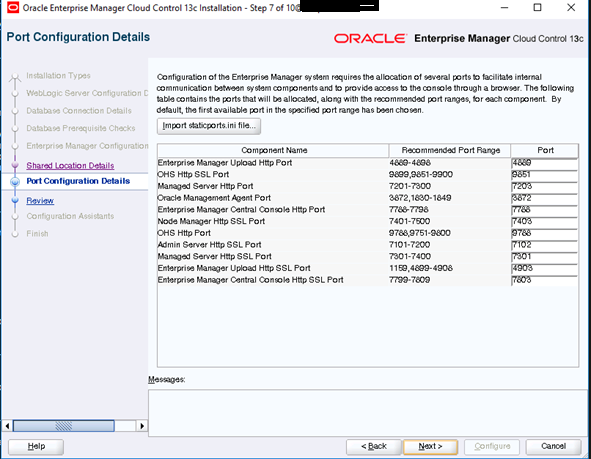Edit Upload Http SSL Port value 4903

click(x=544, y=268)
